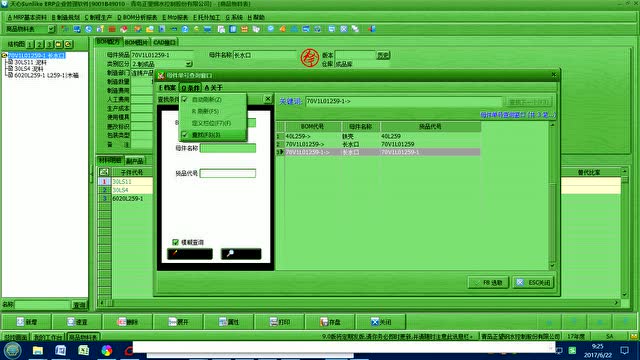Viewport: 640px width, 360px height.
Task: Open the File Explorer icon on taskbar
Action: (x=38, y=350)
